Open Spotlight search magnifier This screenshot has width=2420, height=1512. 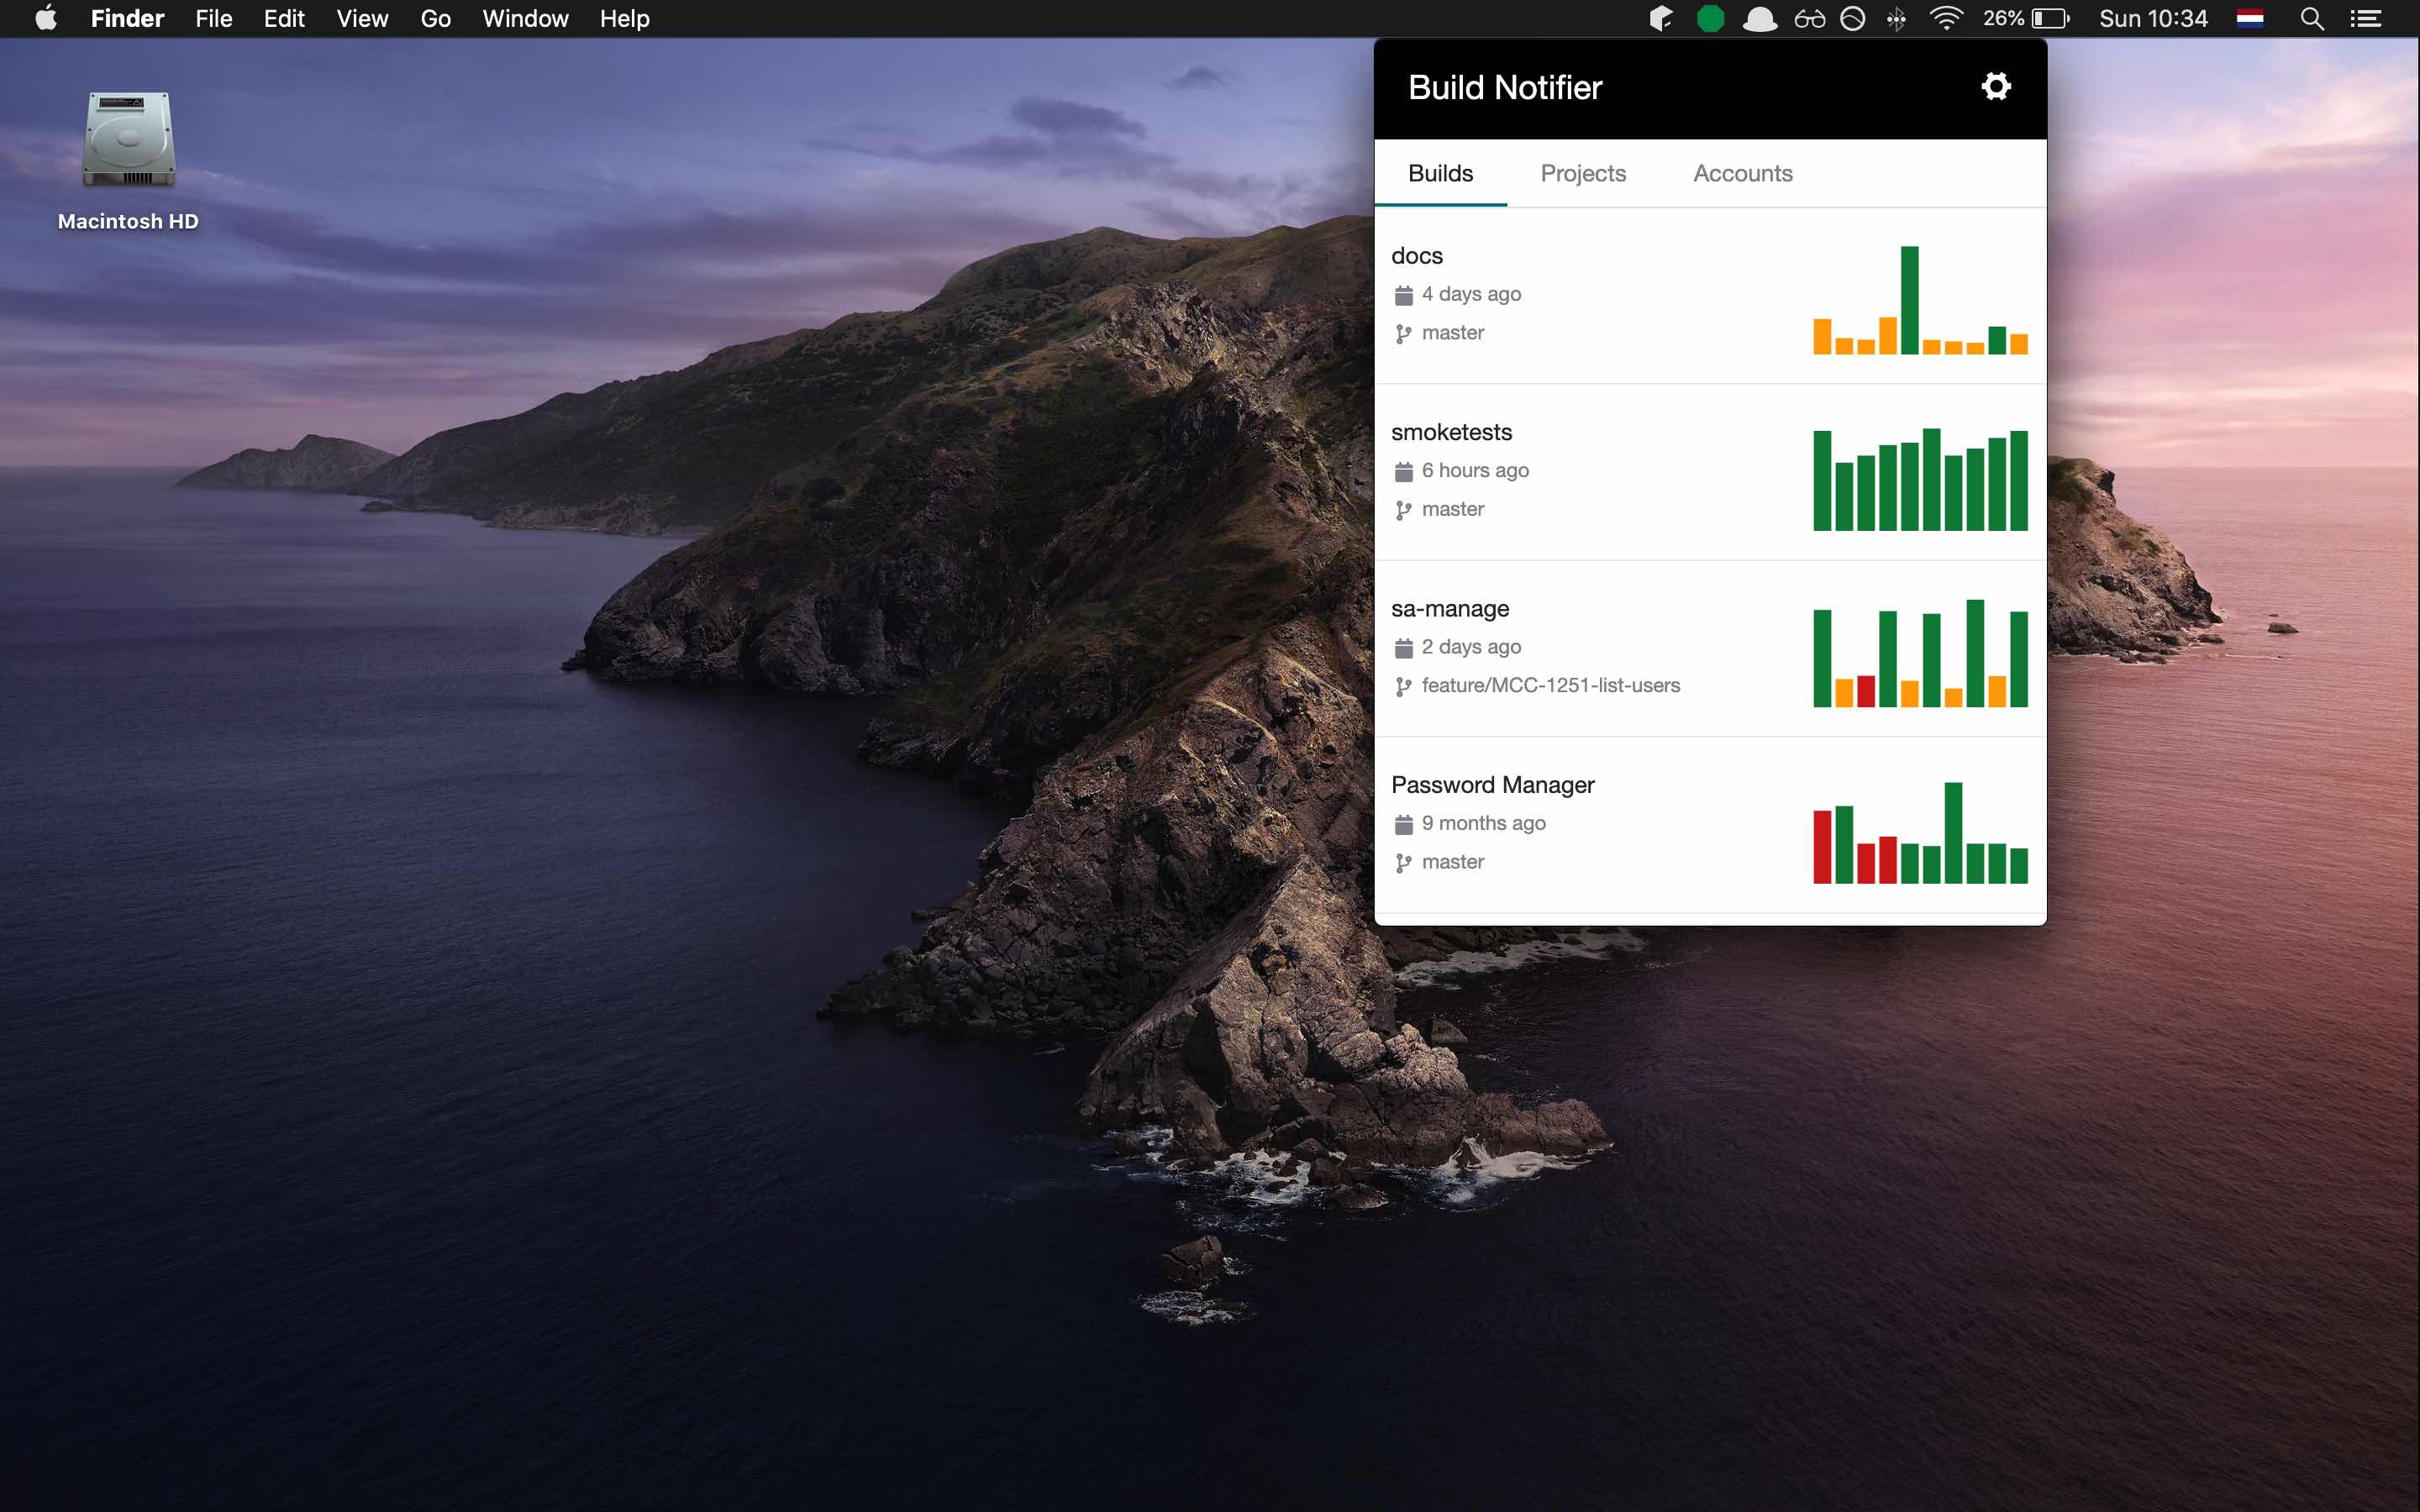pos(2311,19)
